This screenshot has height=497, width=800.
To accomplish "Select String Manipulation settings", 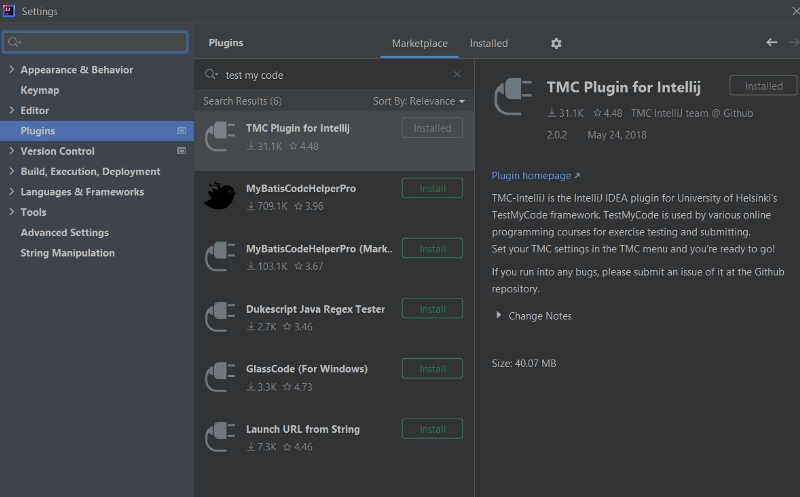I will click(67, 253).
